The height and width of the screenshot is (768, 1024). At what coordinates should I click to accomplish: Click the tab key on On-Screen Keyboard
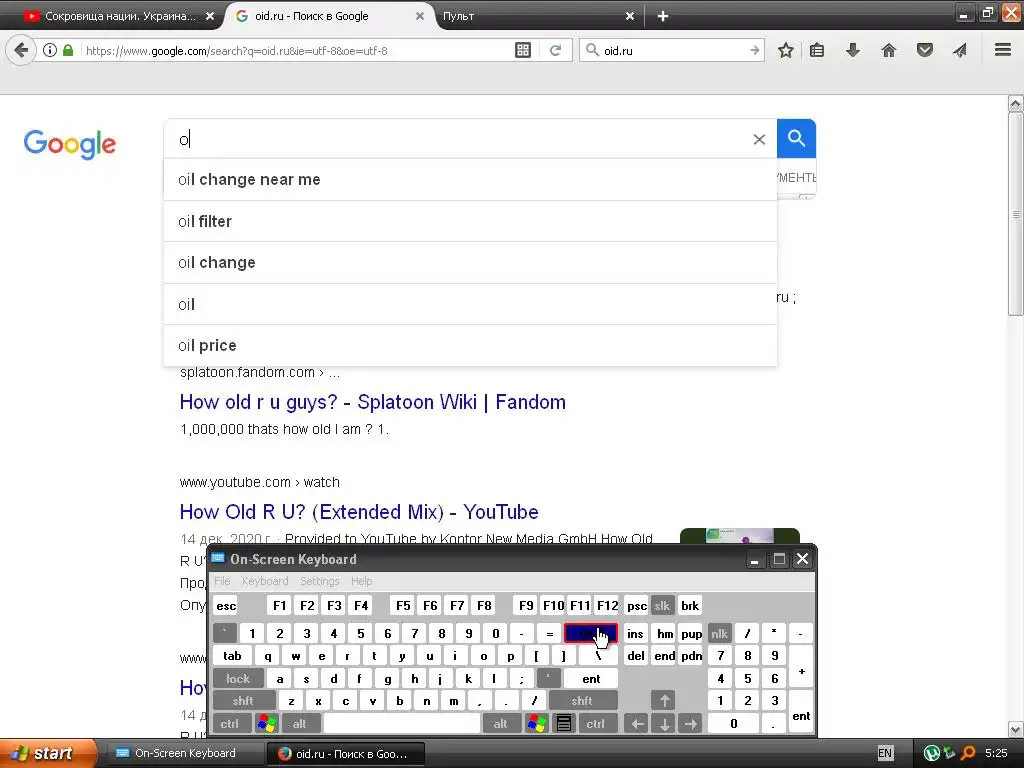pos(232,656)
